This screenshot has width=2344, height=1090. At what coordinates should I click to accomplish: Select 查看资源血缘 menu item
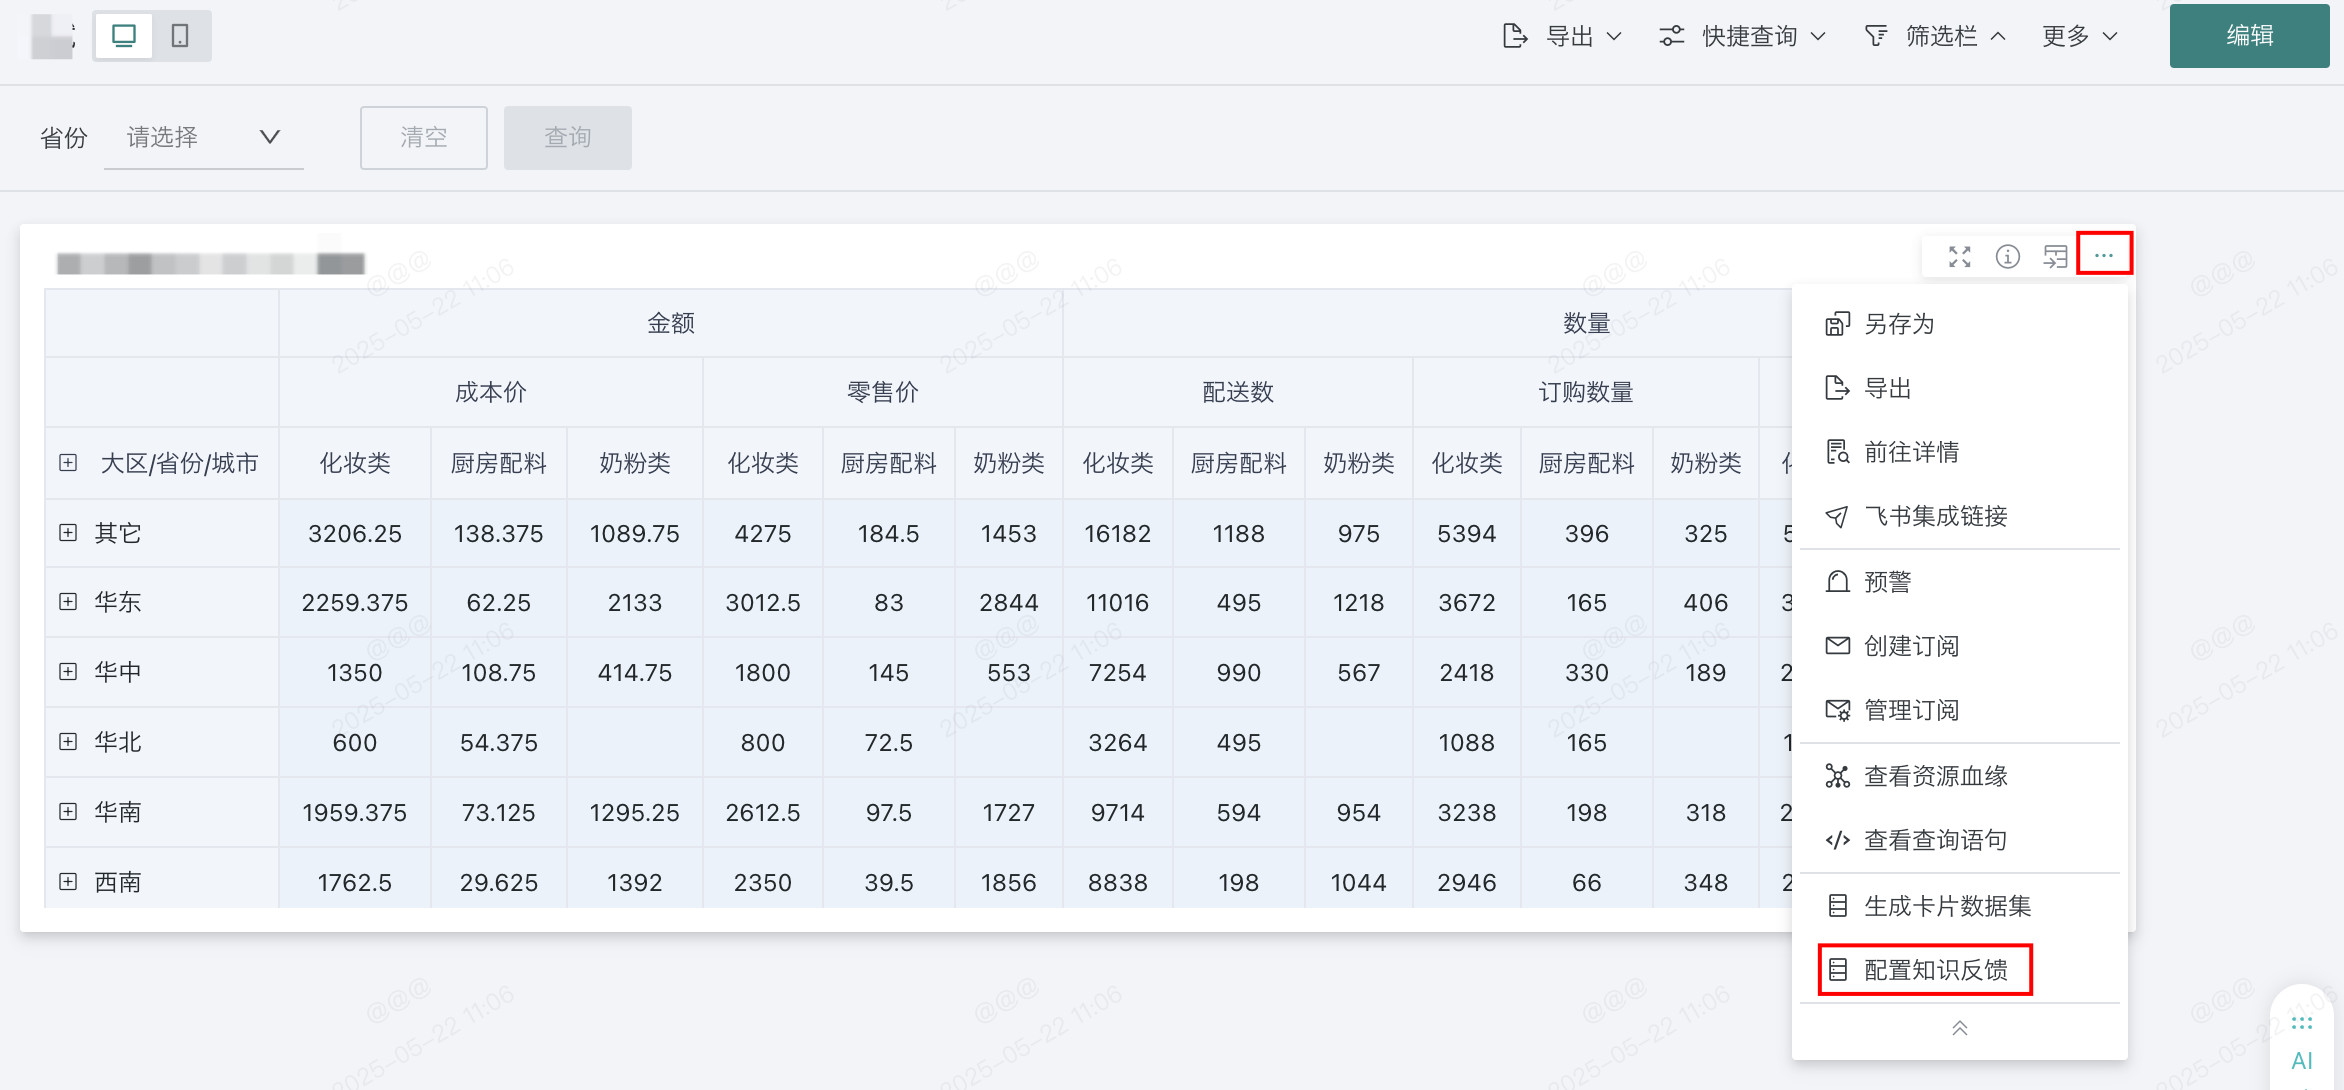[1960, 776]
